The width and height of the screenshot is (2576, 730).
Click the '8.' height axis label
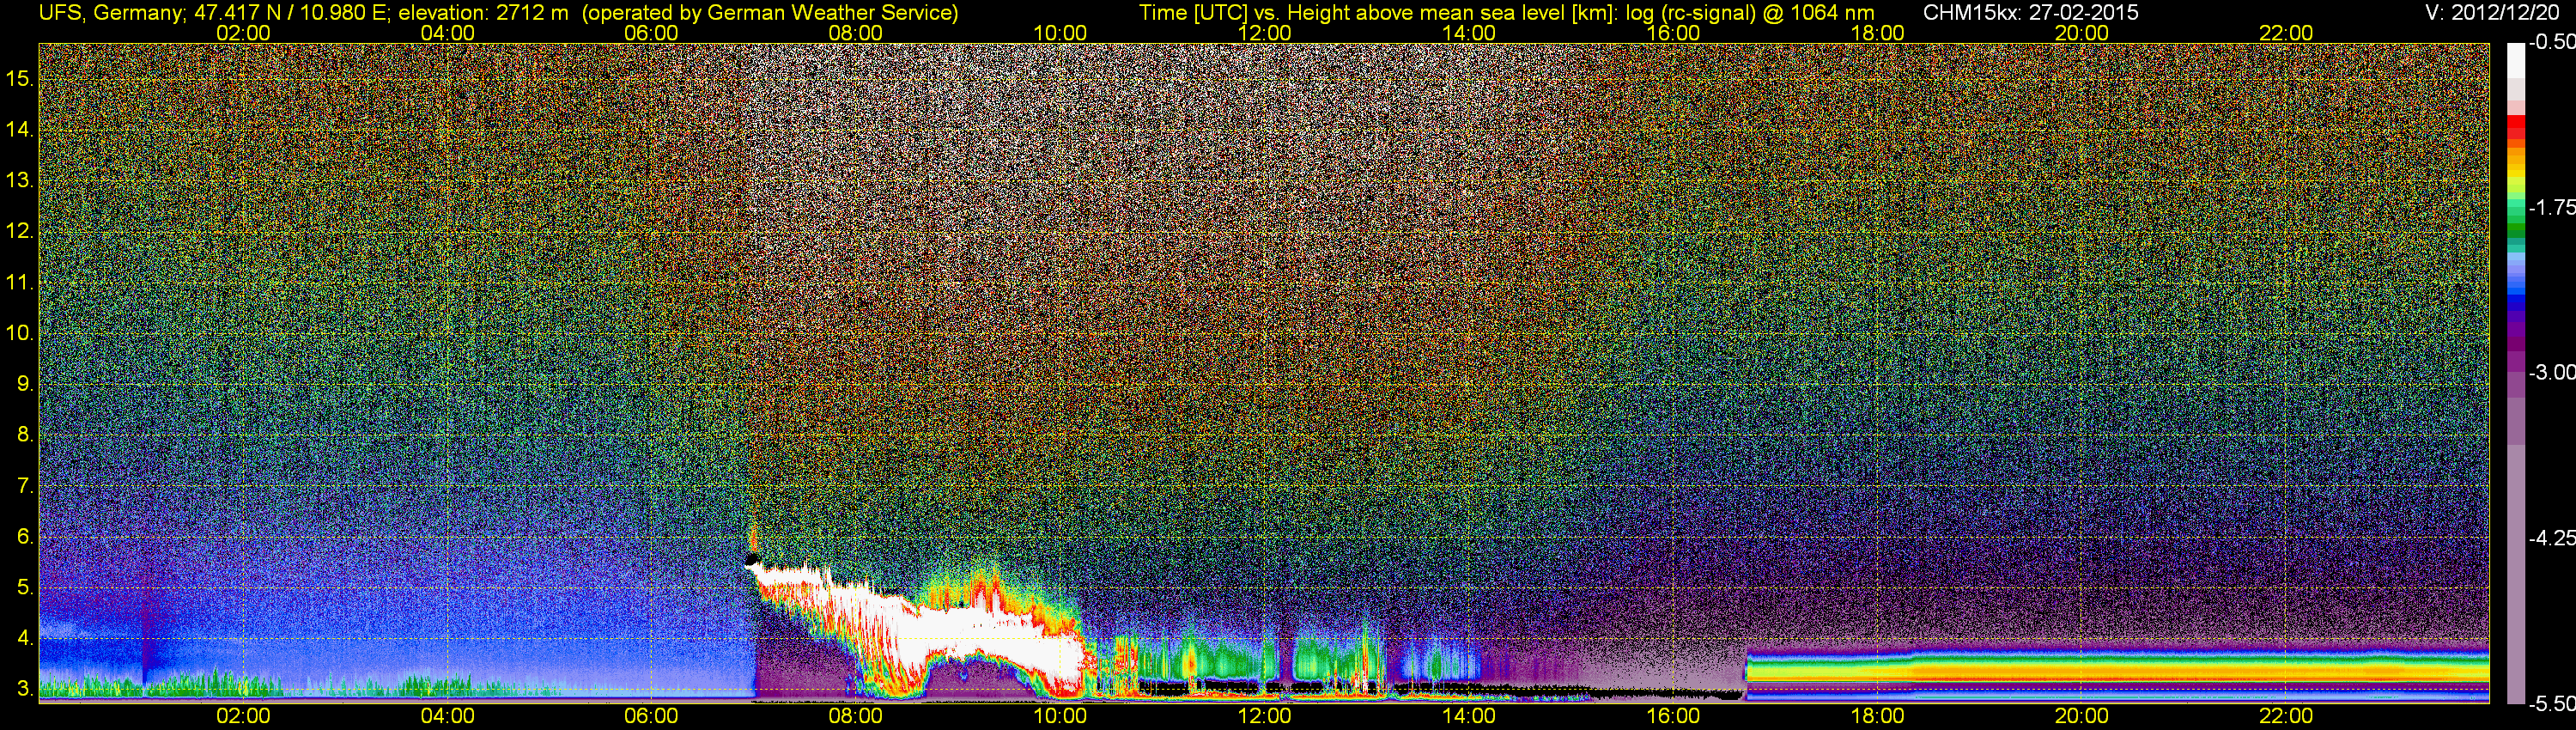(x=24, y=434)
